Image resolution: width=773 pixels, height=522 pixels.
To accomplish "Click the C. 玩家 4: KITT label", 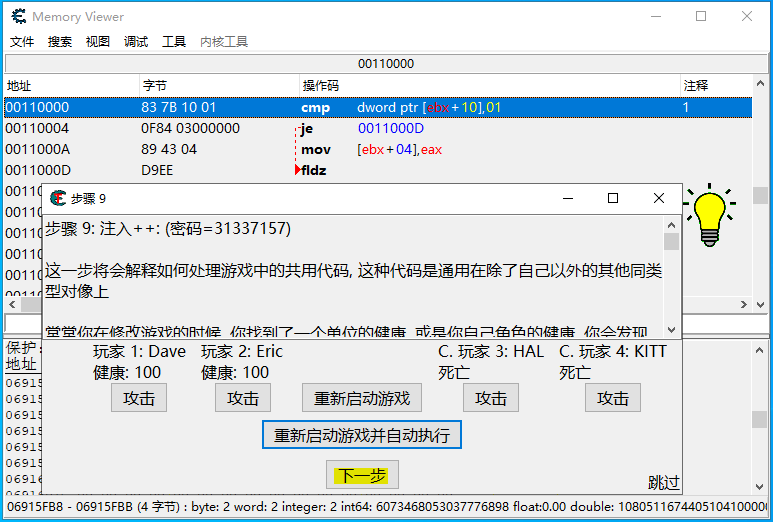I will (x=613, y=351).
